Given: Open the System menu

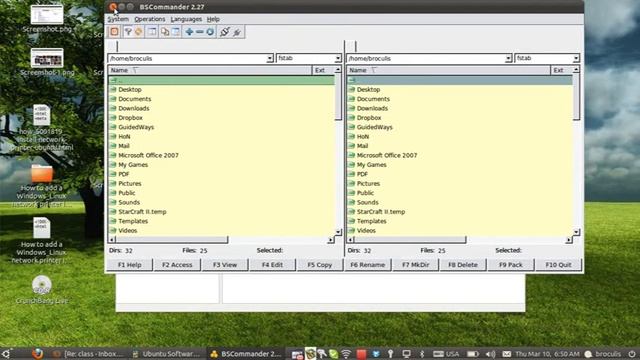Looking at the screenshot, I should tap(118, 19).
